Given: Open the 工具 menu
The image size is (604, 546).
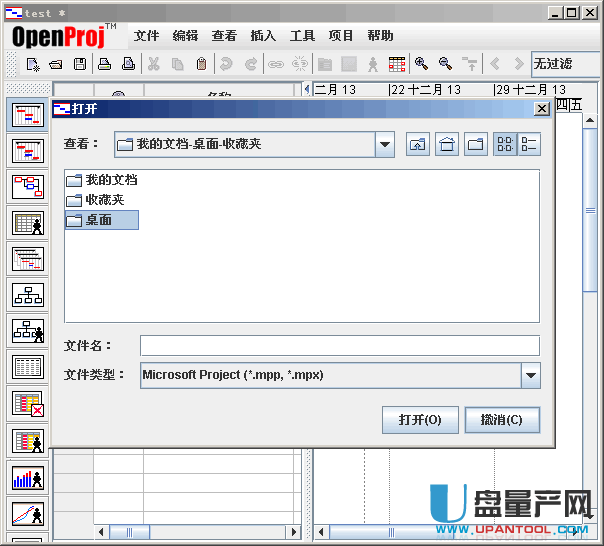Looking at the screenshot, I should pos(302,35).
